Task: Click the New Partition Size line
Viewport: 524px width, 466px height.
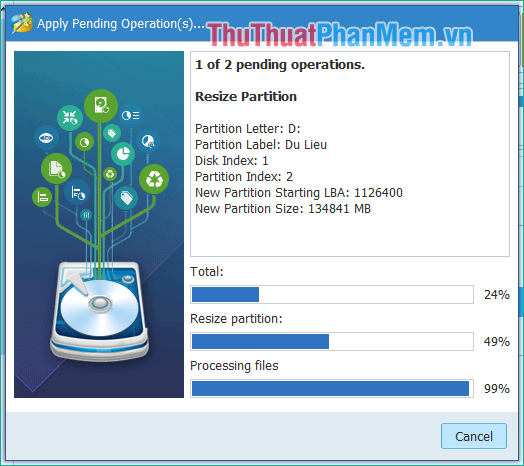Action: (283, 209)
